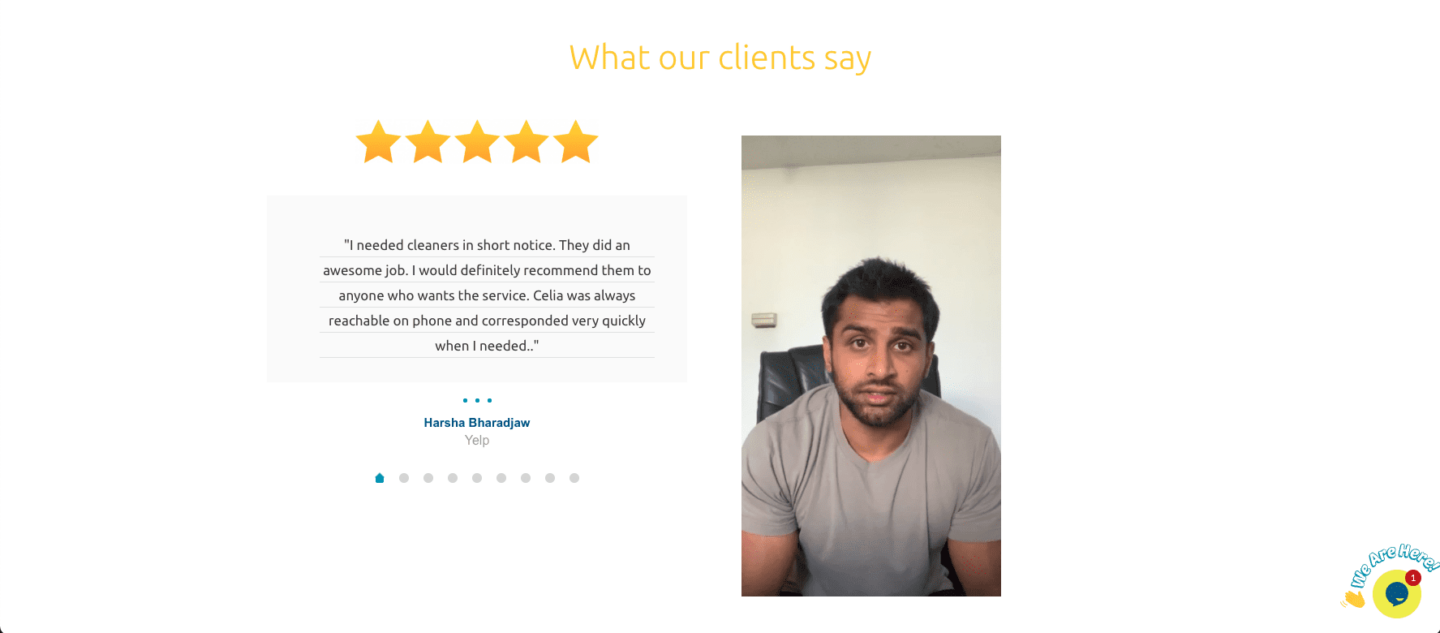1440x633 pixels.
Task: Switch to the second testimonial carousel dot
Action: (404, 478)
